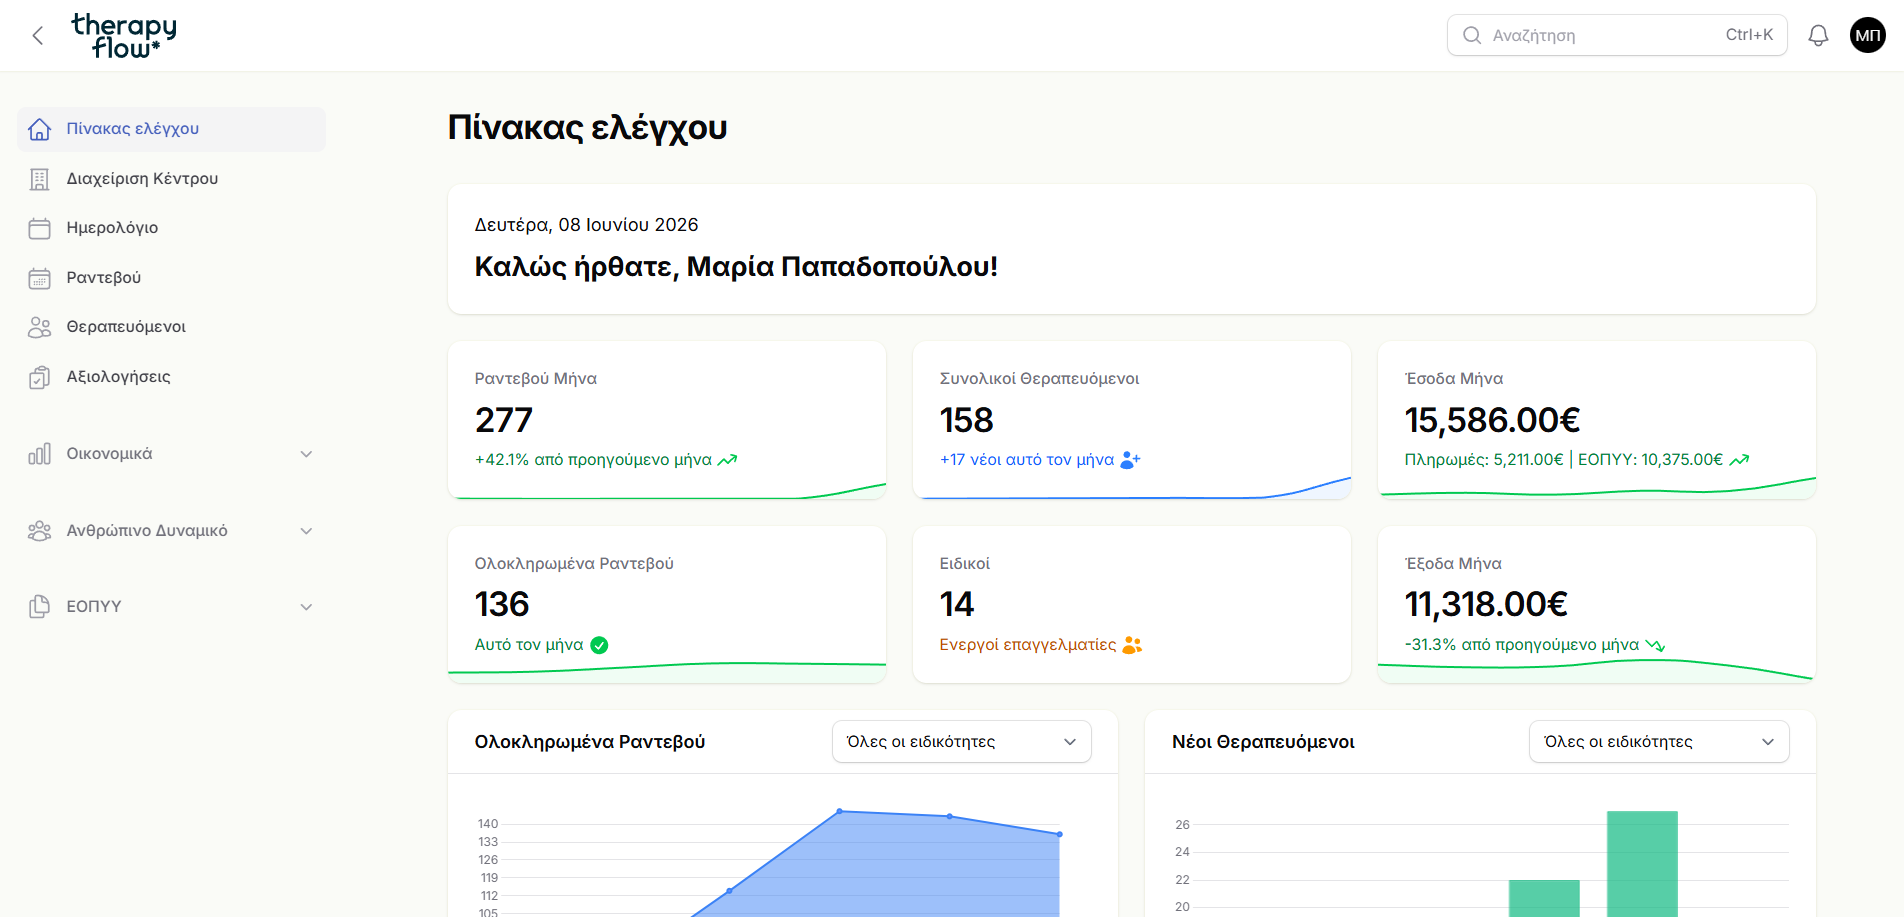This screenshot has width=1904, height=917.
Task: Click the +42.1% από προηγούμενο μήνα text
Action: tap(593, 460)
